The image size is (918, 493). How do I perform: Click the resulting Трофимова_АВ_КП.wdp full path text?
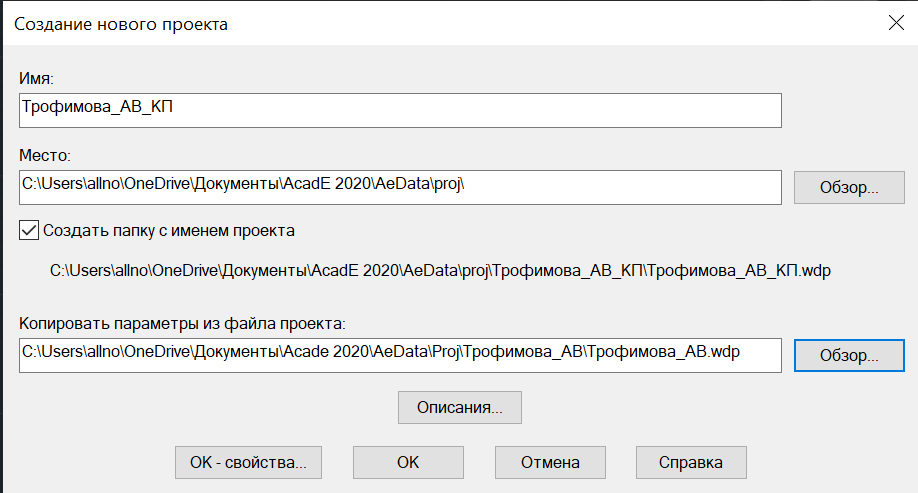tap(440, 271)
